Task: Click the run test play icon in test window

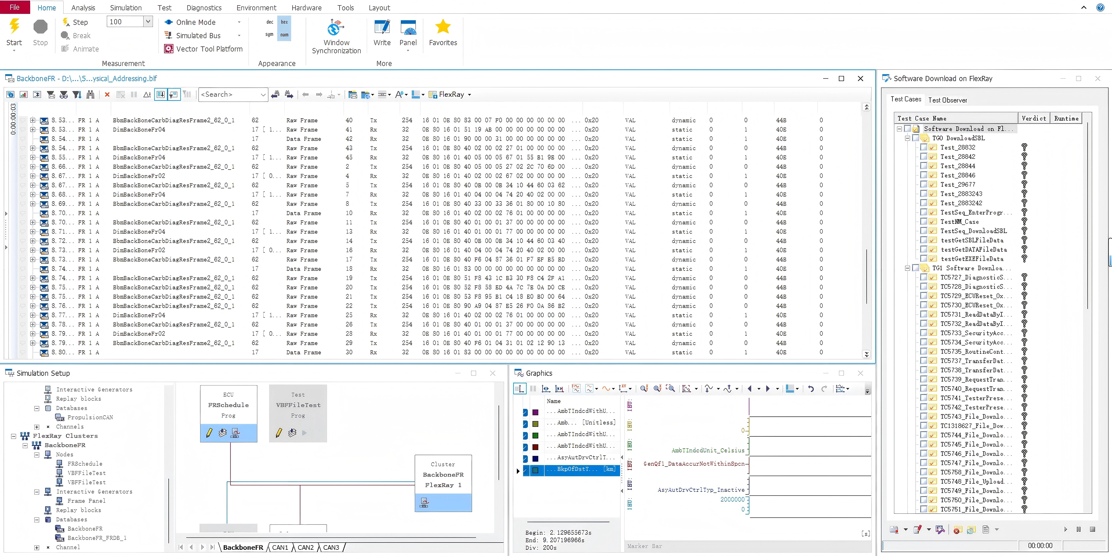Action: [x=1065, y=529]
